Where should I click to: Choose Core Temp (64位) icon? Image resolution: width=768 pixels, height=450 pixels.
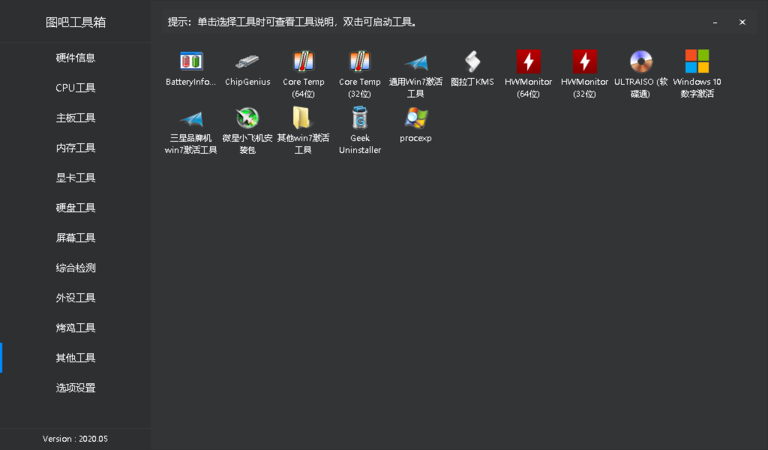tap(303, 62)
